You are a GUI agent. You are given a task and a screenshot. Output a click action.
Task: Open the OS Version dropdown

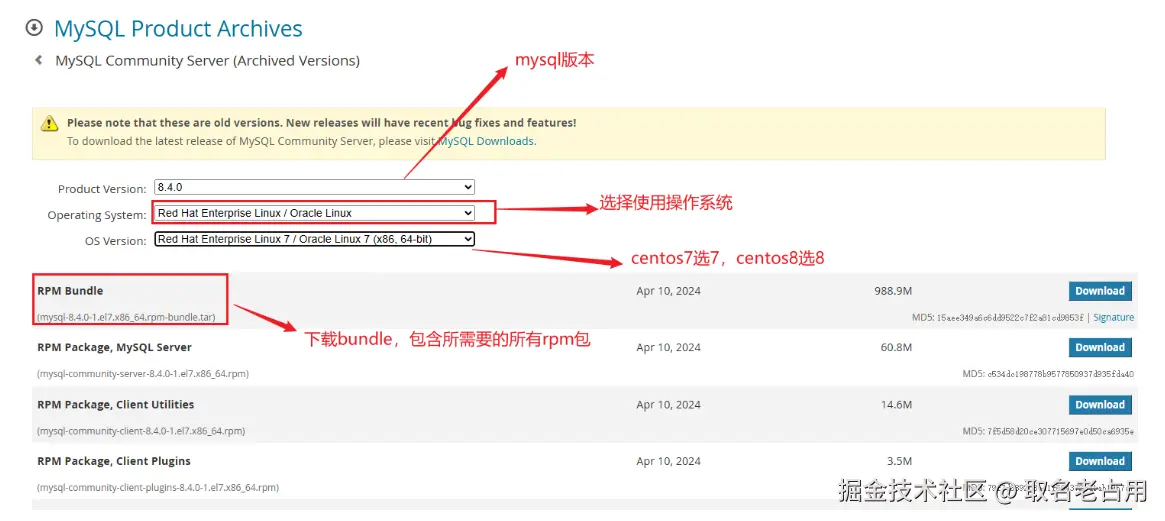click(x=314, y=239)
